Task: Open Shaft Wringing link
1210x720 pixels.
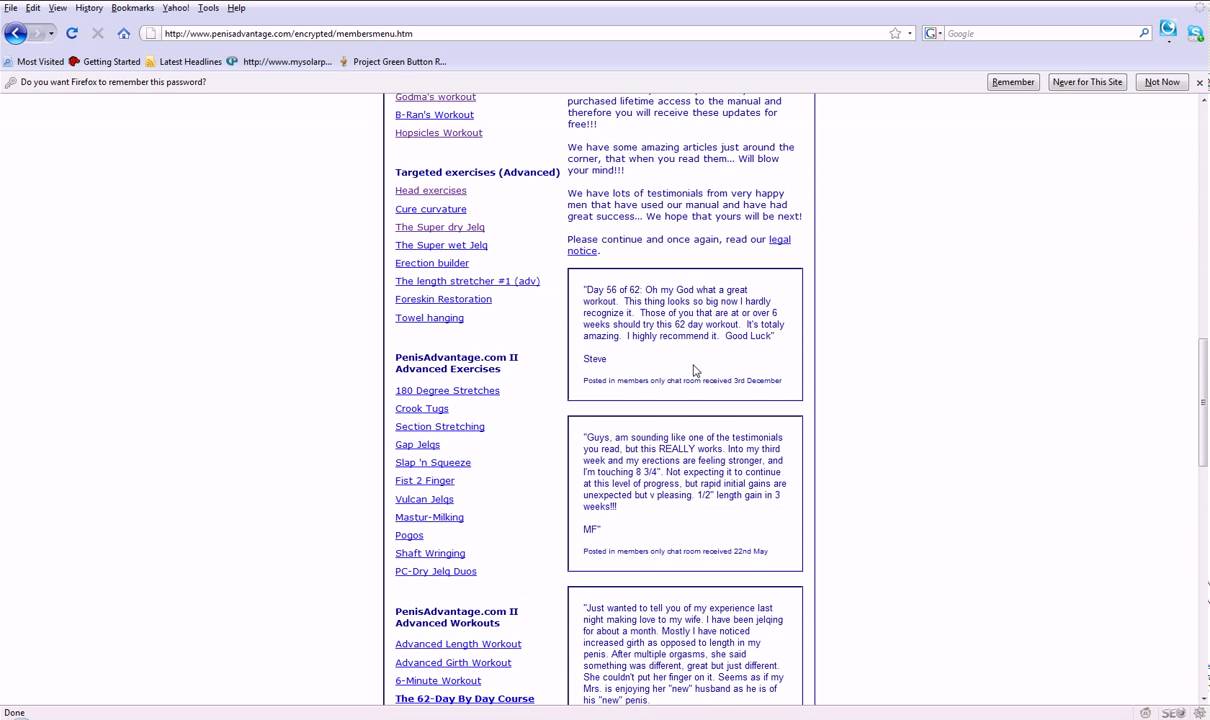Action: tap(429, 554)
